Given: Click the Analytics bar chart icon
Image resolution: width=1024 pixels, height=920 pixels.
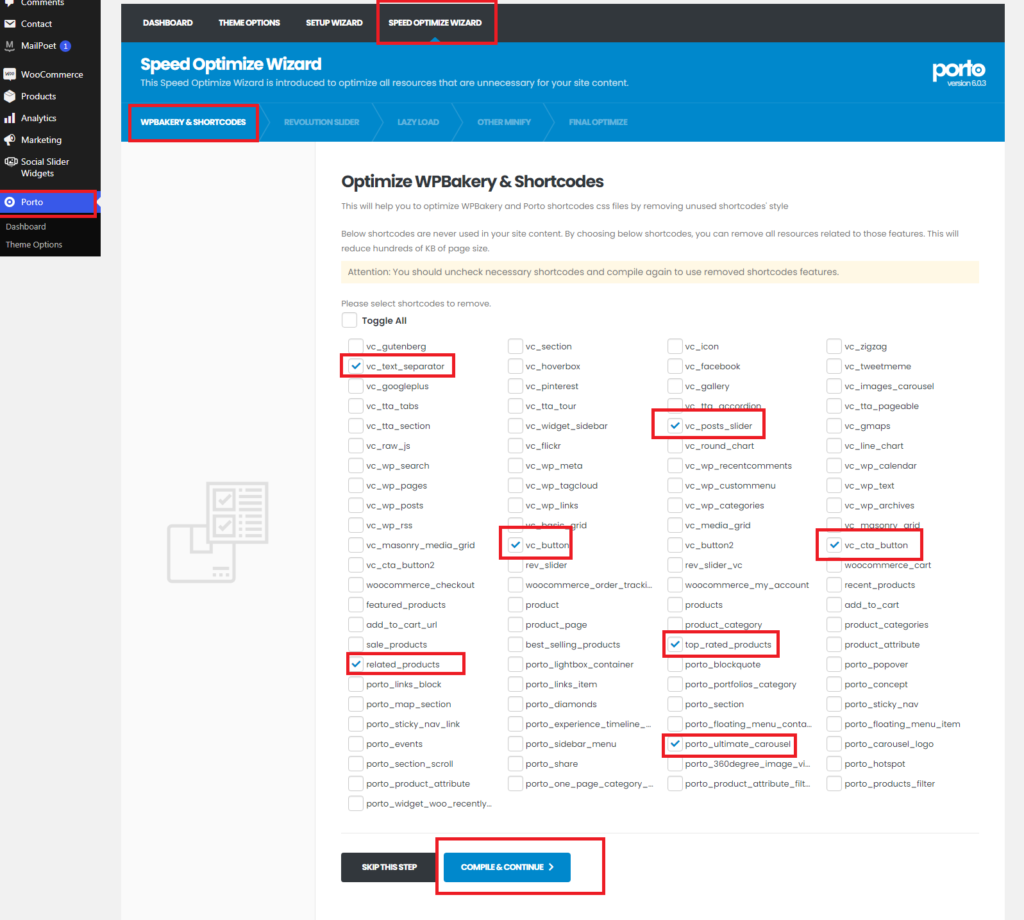Looking at the screenshot, I should pos(10,118).
